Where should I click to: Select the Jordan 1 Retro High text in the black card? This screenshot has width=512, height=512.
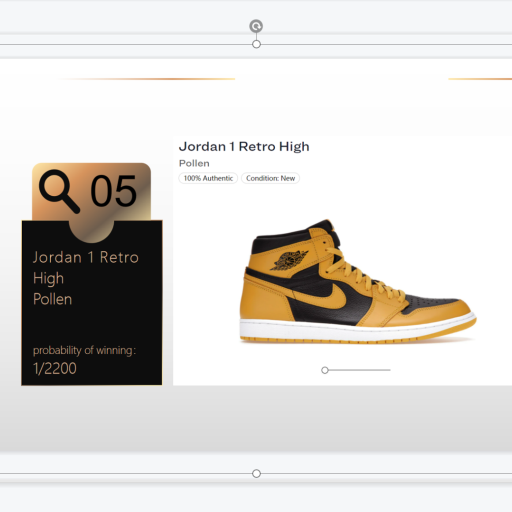(x=86, y=268)
